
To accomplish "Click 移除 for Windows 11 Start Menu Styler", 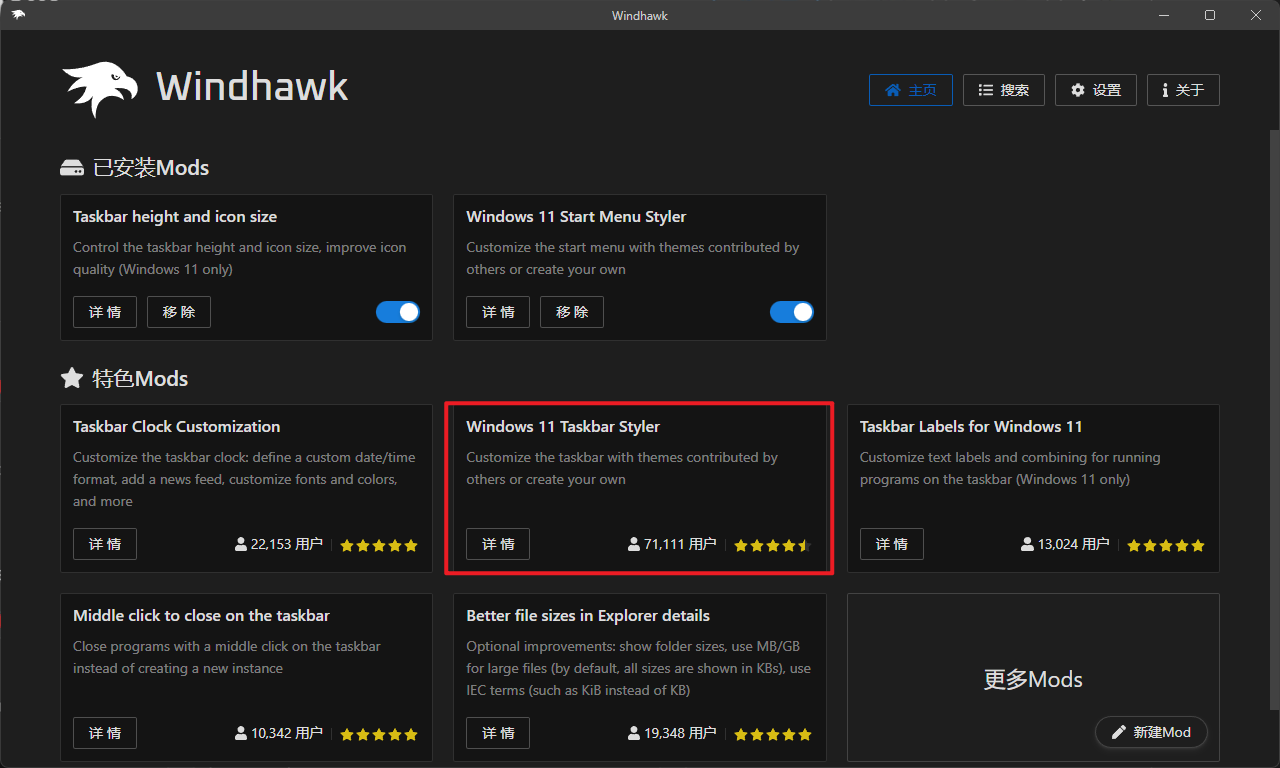I will click(x=572, y=312).
